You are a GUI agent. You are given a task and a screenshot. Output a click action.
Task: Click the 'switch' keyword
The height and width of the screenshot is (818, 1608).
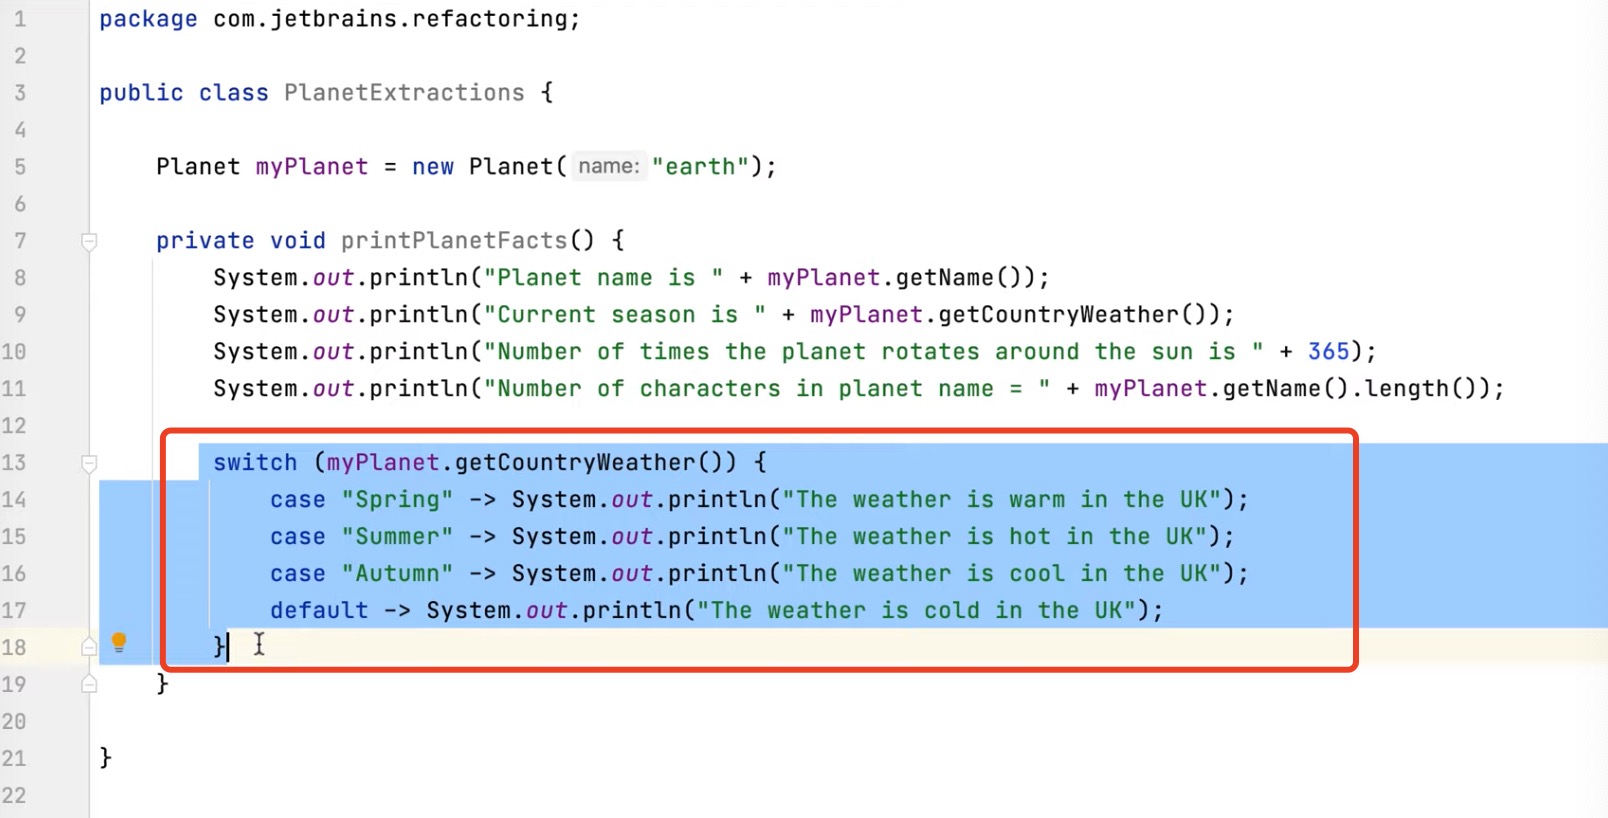255,463
